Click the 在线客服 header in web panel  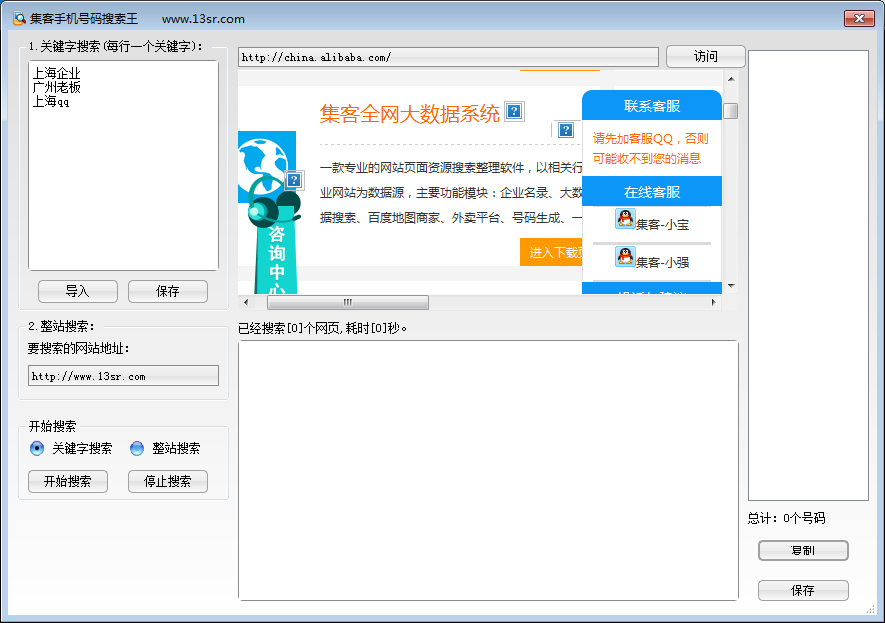click(x=652, y=192)
